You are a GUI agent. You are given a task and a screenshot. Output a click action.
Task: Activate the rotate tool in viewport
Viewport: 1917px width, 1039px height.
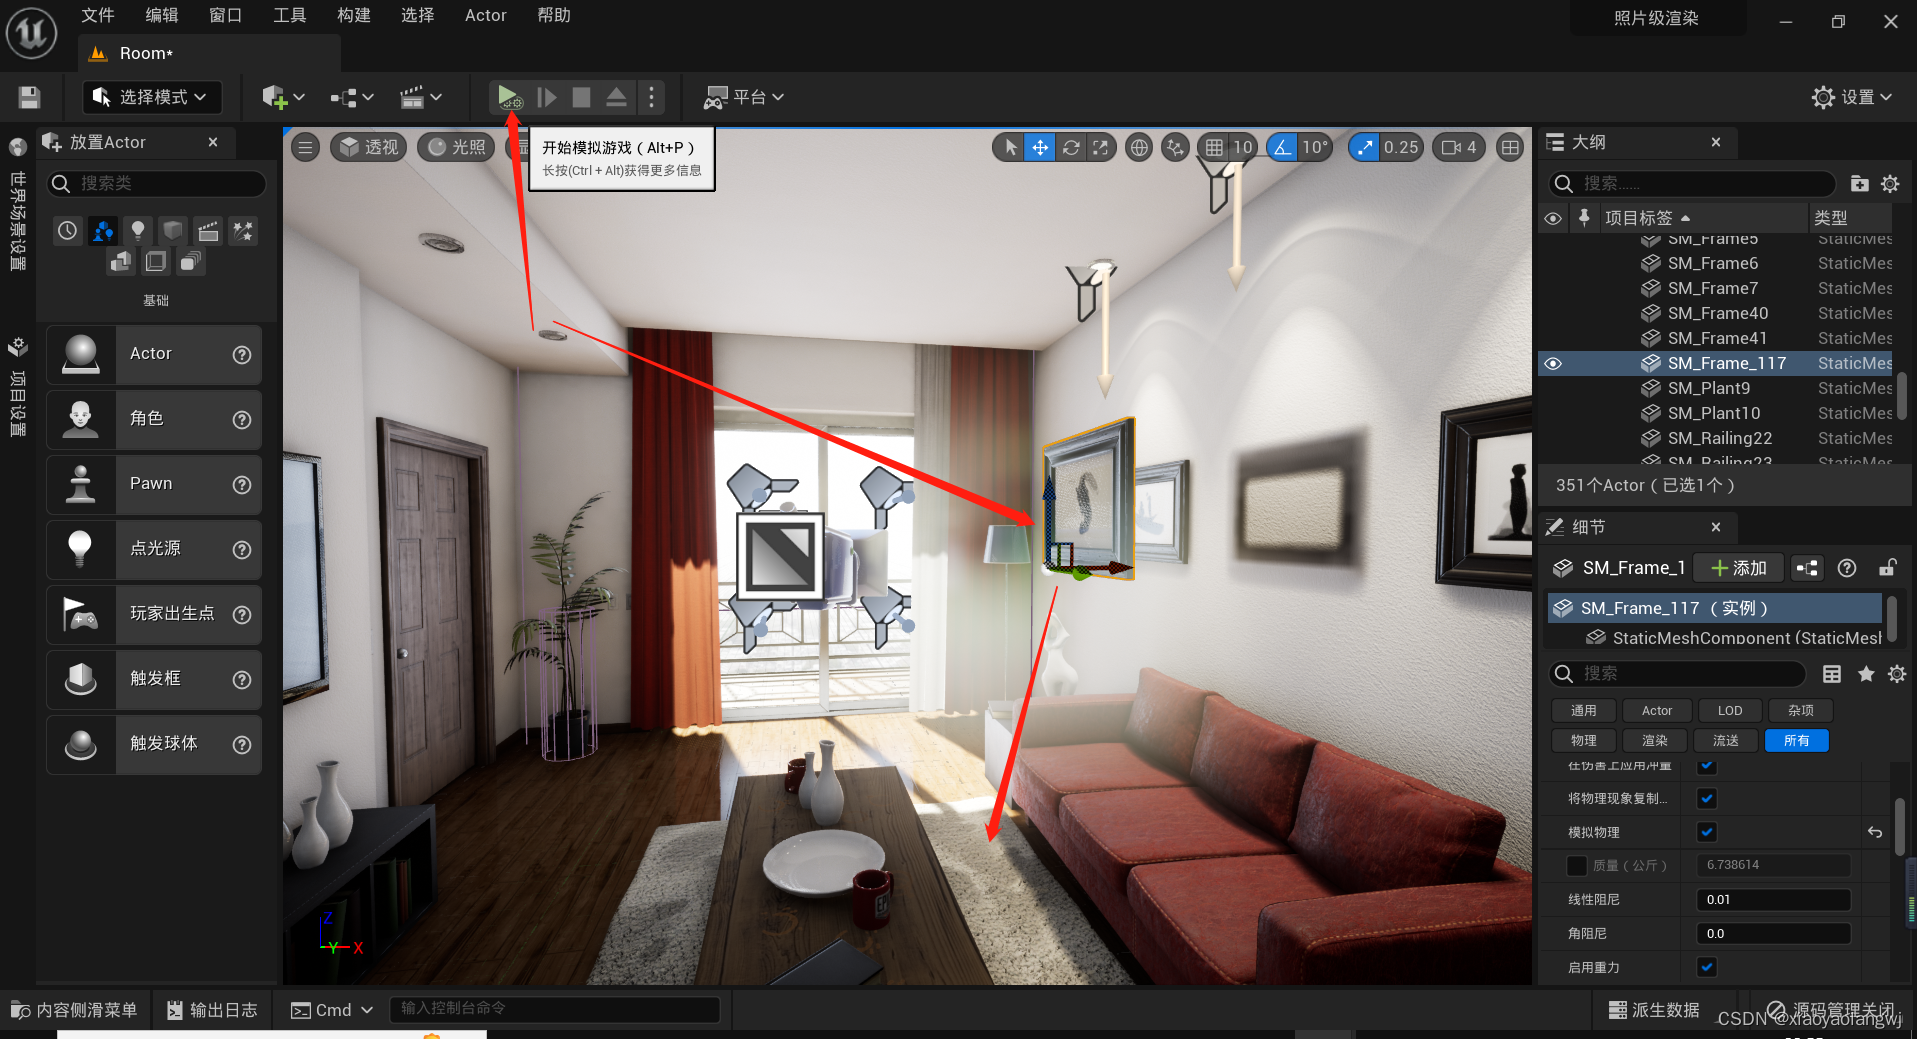tap(1071, 148)
